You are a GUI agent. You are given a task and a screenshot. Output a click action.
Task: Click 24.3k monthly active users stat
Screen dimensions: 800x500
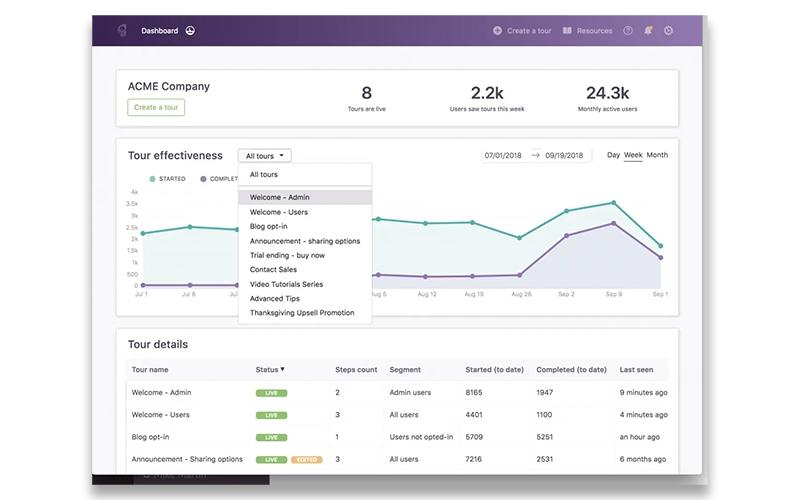(x=608, y=98)
